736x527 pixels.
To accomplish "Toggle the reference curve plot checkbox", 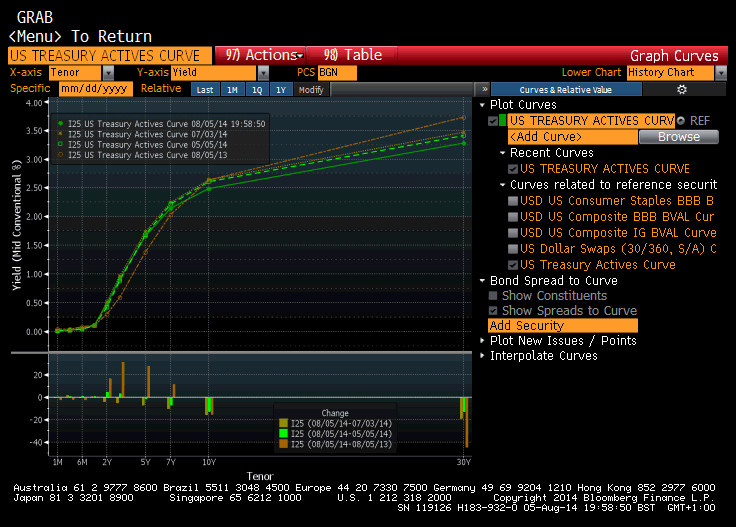I will click(x=492, y=121).
